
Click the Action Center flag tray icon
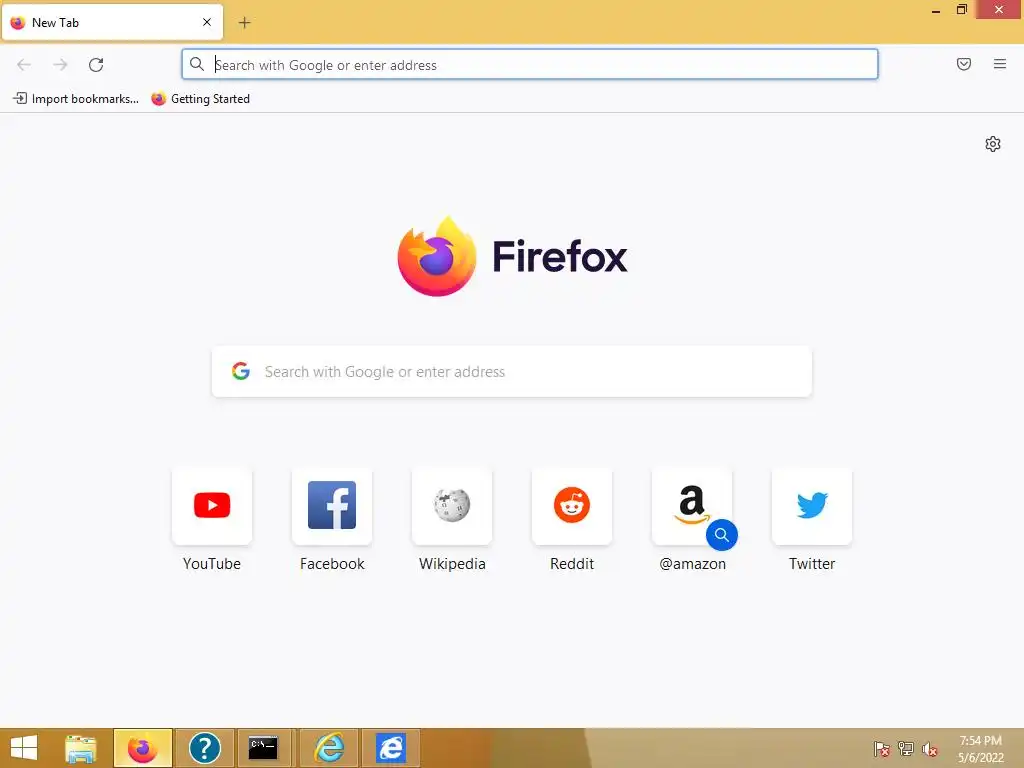(x=881, y=749)
